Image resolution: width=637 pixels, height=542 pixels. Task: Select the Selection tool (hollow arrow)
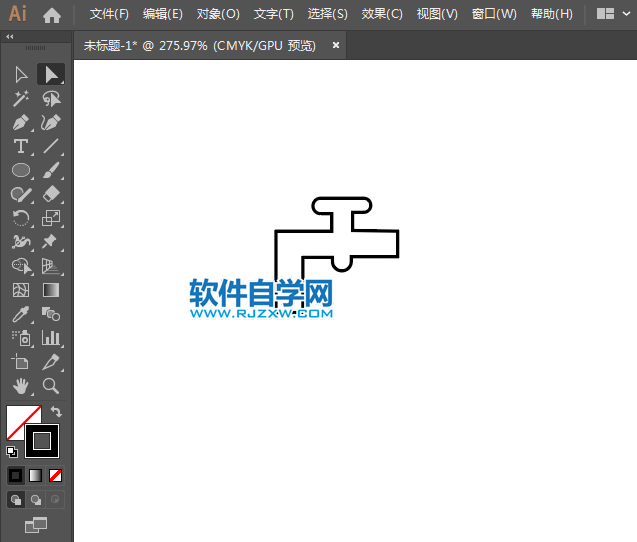[21, 75]
